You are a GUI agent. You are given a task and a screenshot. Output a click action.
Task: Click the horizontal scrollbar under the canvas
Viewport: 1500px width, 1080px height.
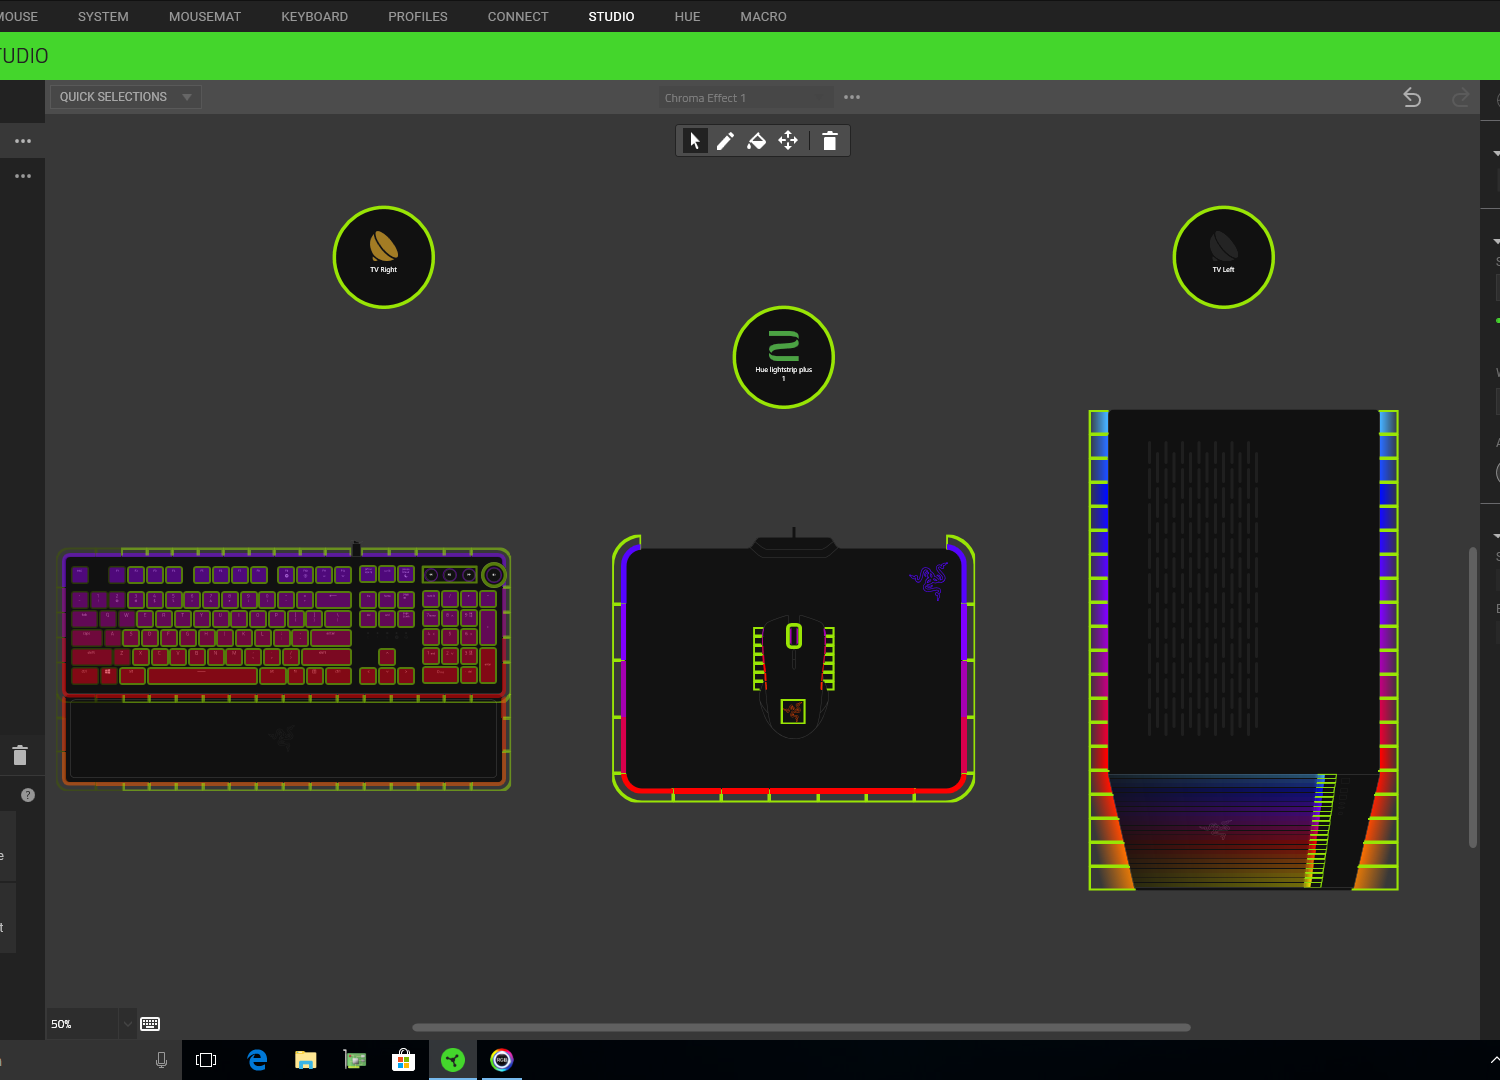tap(800, 1027)
